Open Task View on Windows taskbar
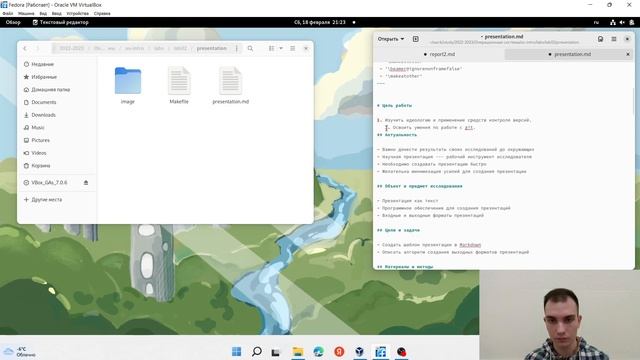 click(276, 351)
